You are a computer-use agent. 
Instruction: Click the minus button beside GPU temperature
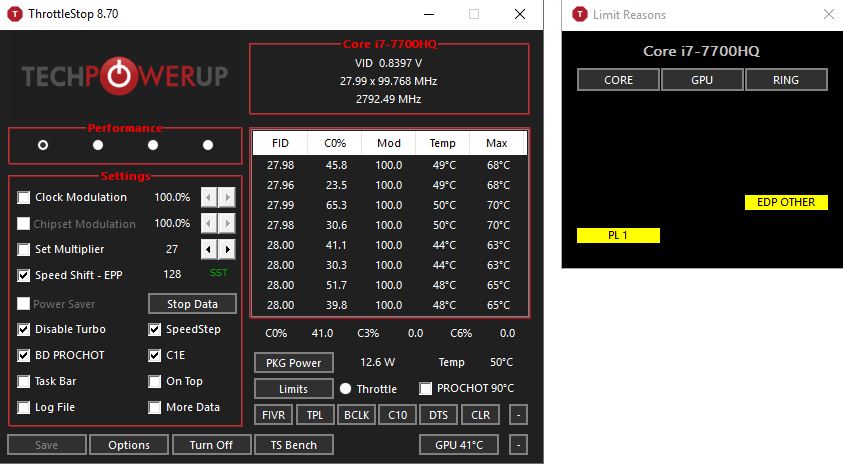tap(518, 445)
